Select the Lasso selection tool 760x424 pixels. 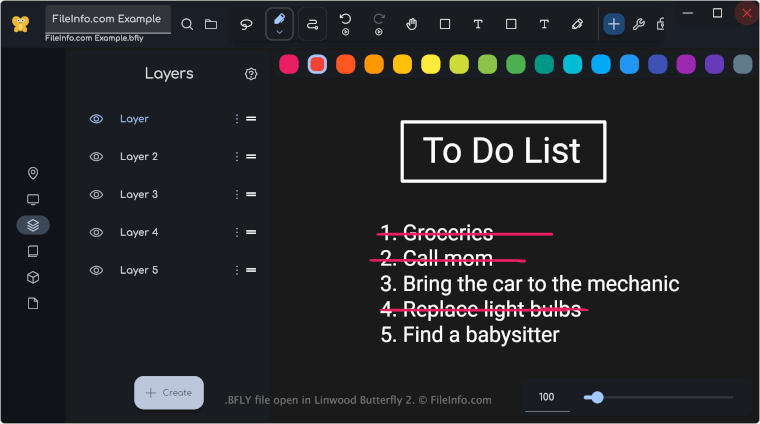[246, 24]
